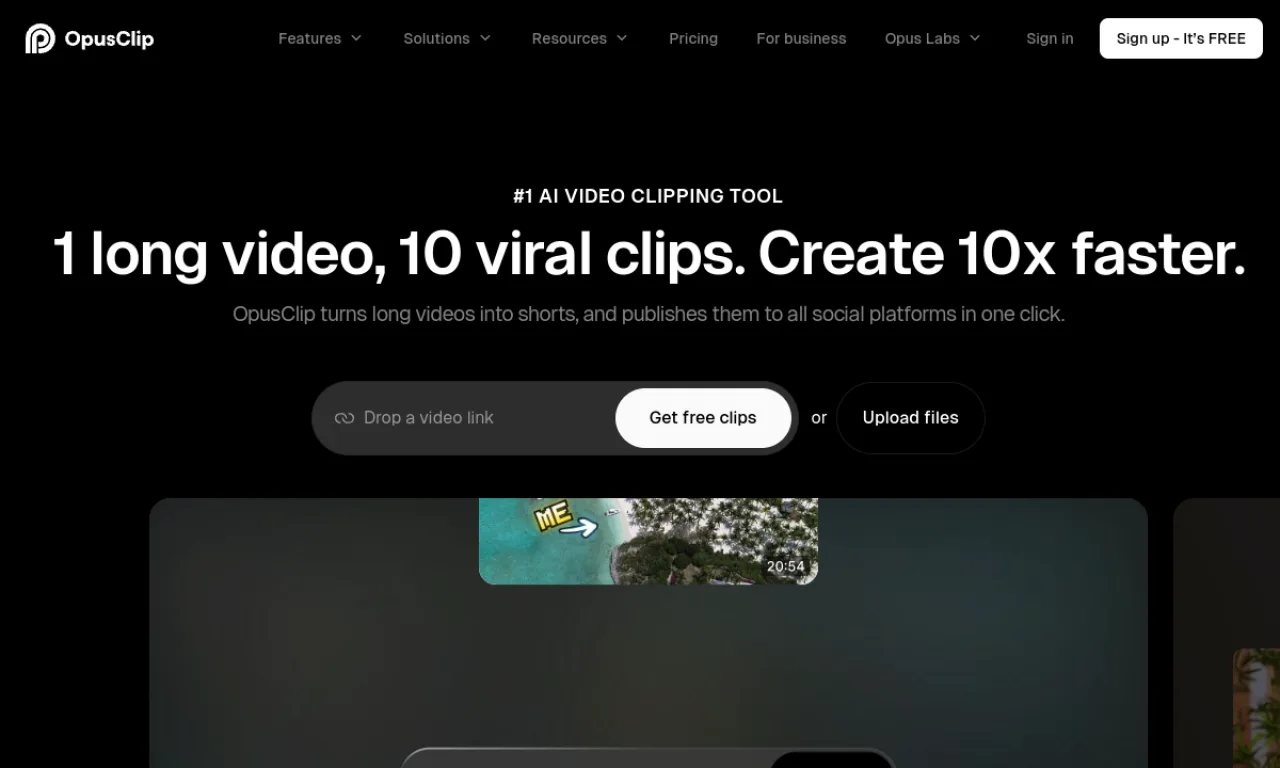Click the Upload files button
The width and height of the screenshot is (1280, 768).
910,418
